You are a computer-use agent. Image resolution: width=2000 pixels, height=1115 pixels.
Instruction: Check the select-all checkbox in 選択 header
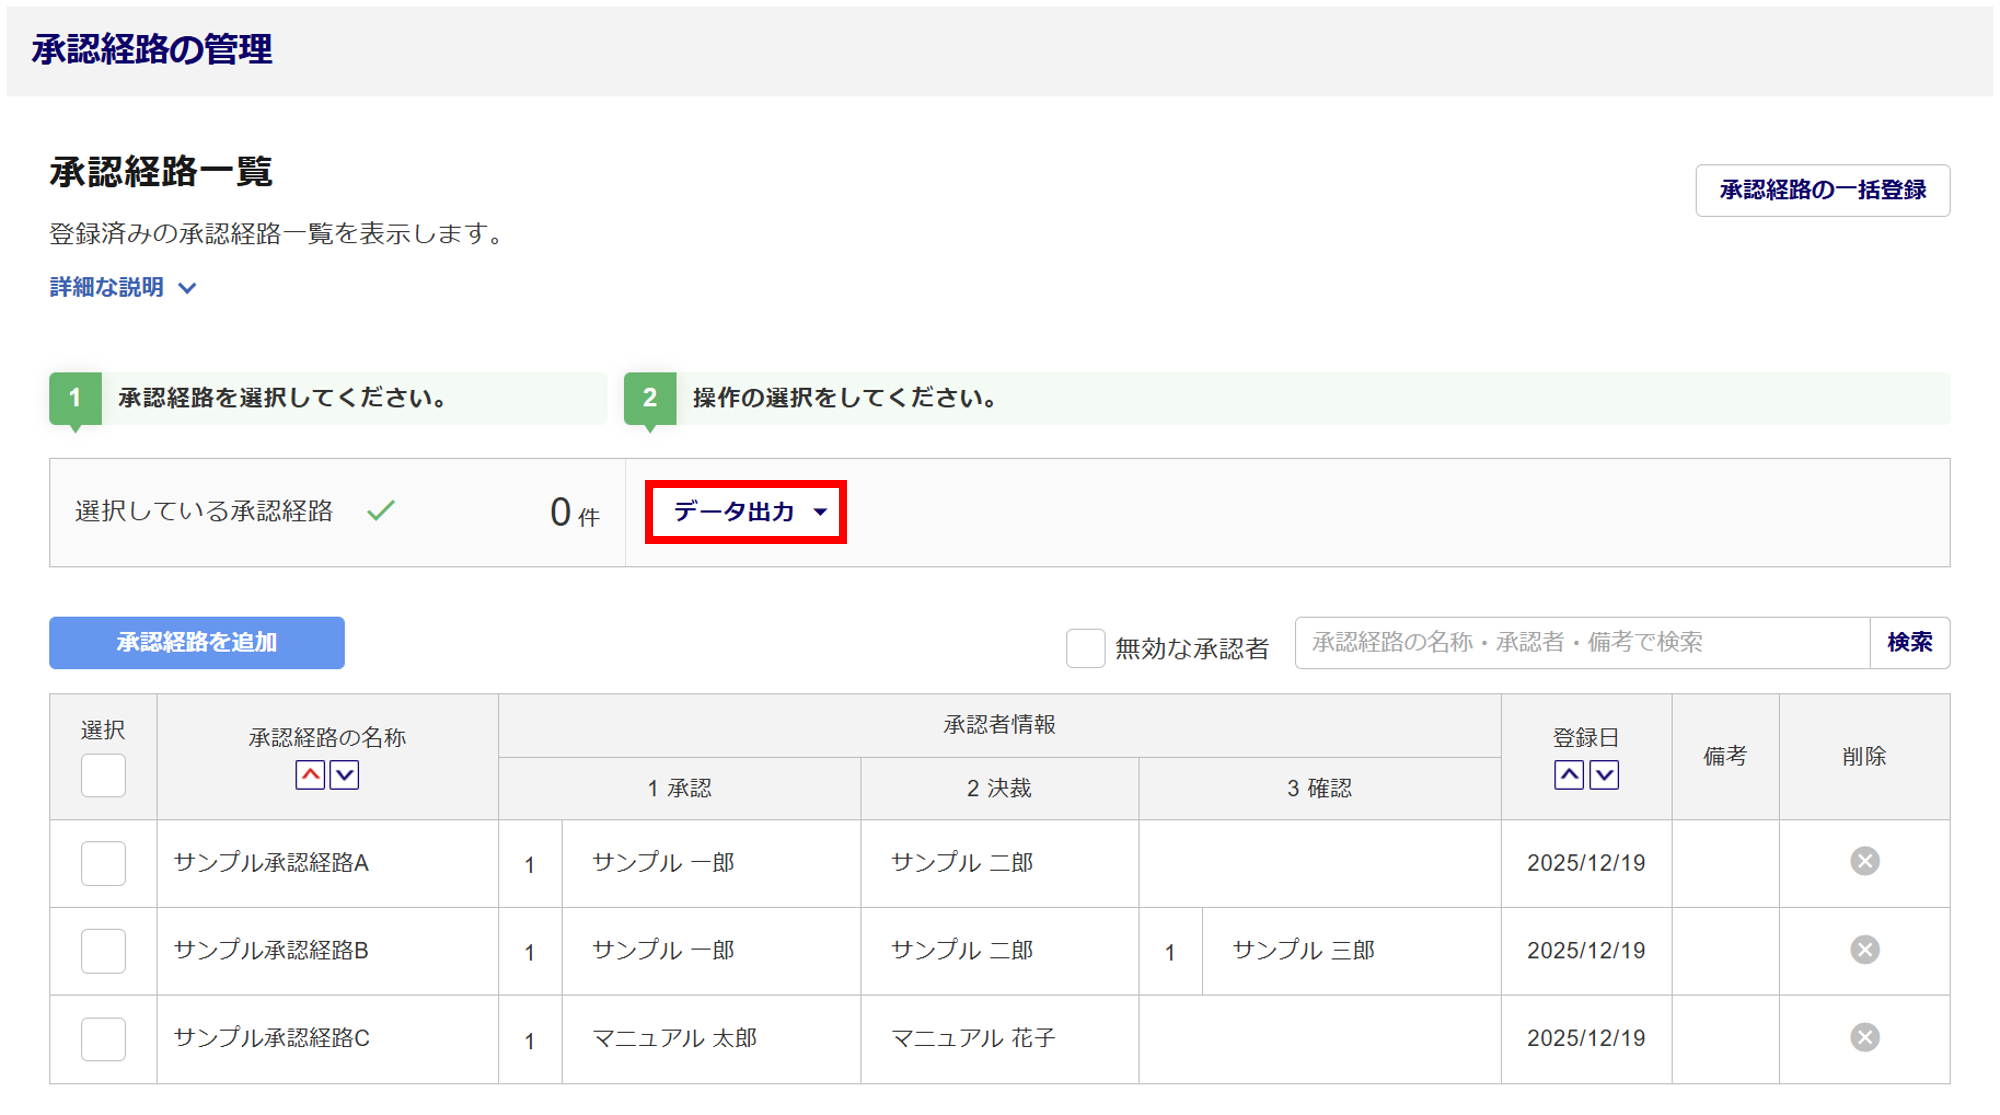tap(103, 775)
